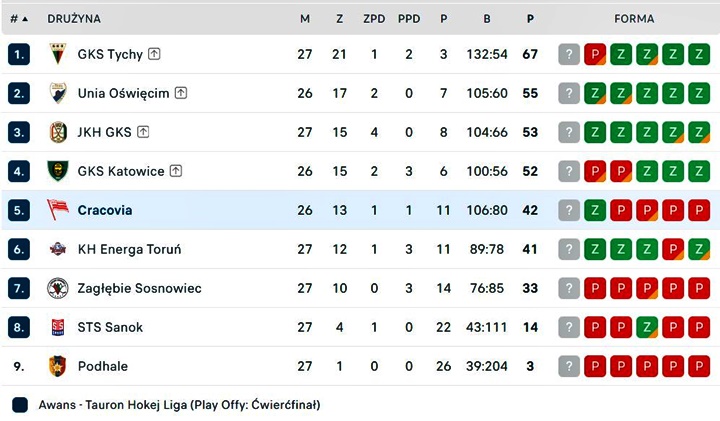Select the DRUŻYNA column header
720x421 pixels.
click(74, 19)
